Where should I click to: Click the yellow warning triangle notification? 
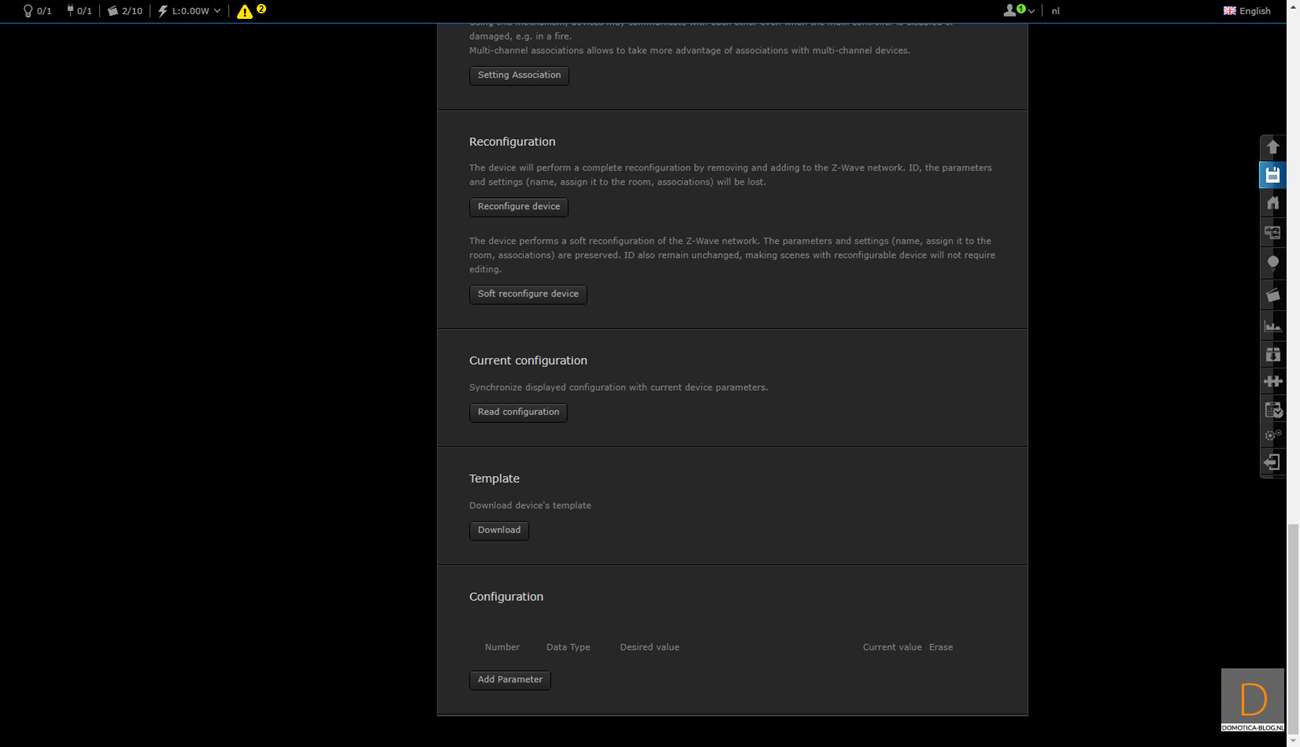[245, 11]
